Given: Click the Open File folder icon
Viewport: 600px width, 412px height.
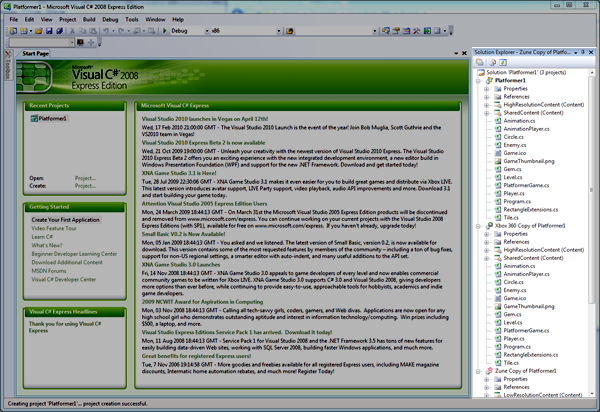Looking at the screenshot, I should coord(39,31).
